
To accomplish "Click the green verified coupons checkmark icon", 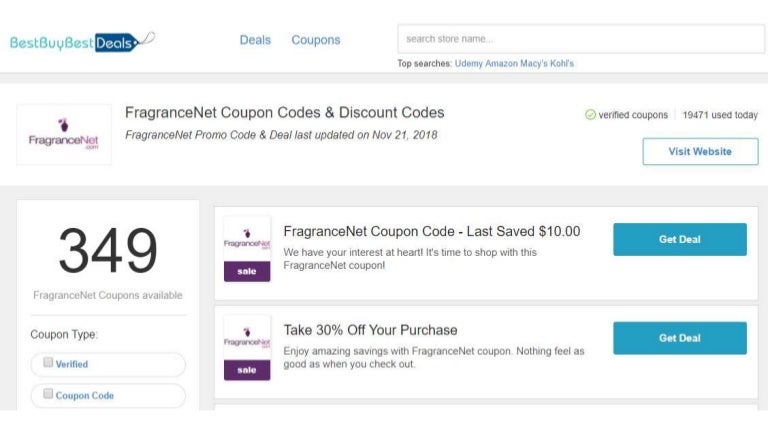I will tap(590, 115).
